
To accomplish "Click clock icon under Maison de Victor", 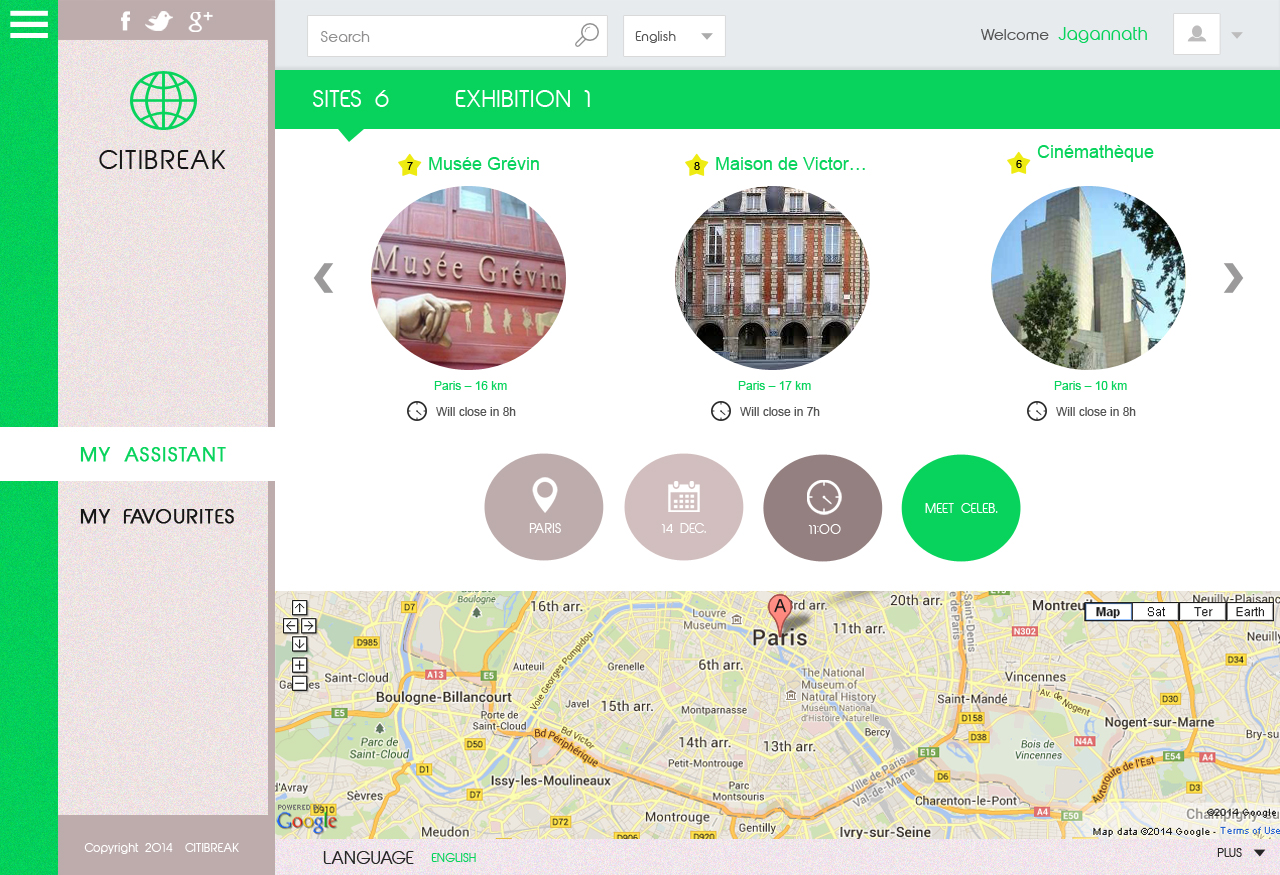I will pyautogui.click(x=721, y=411).
